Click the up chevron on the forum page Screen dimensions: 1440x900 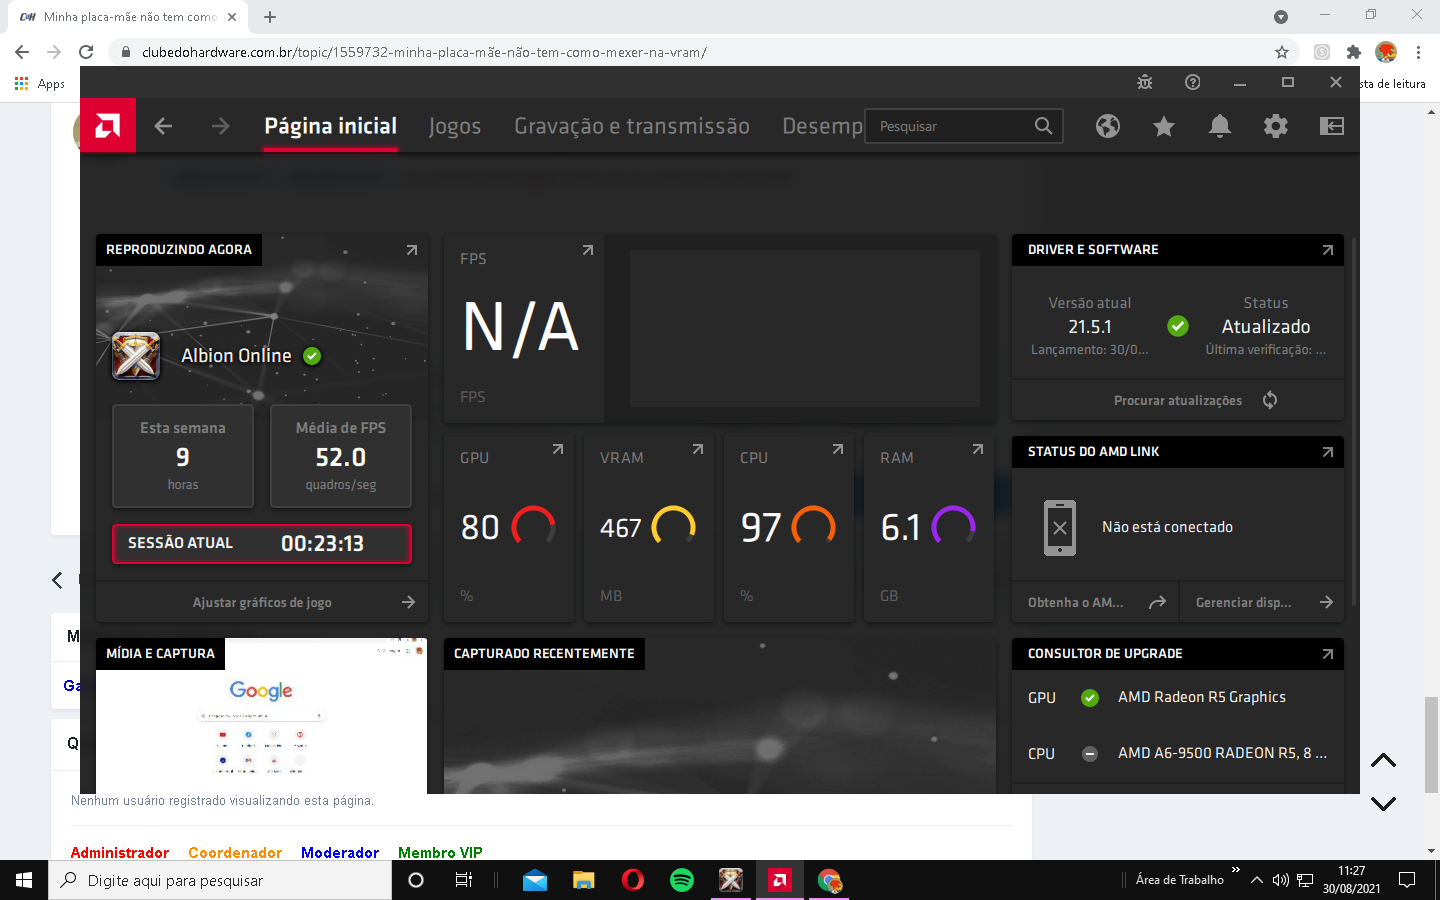(1383, 761)
